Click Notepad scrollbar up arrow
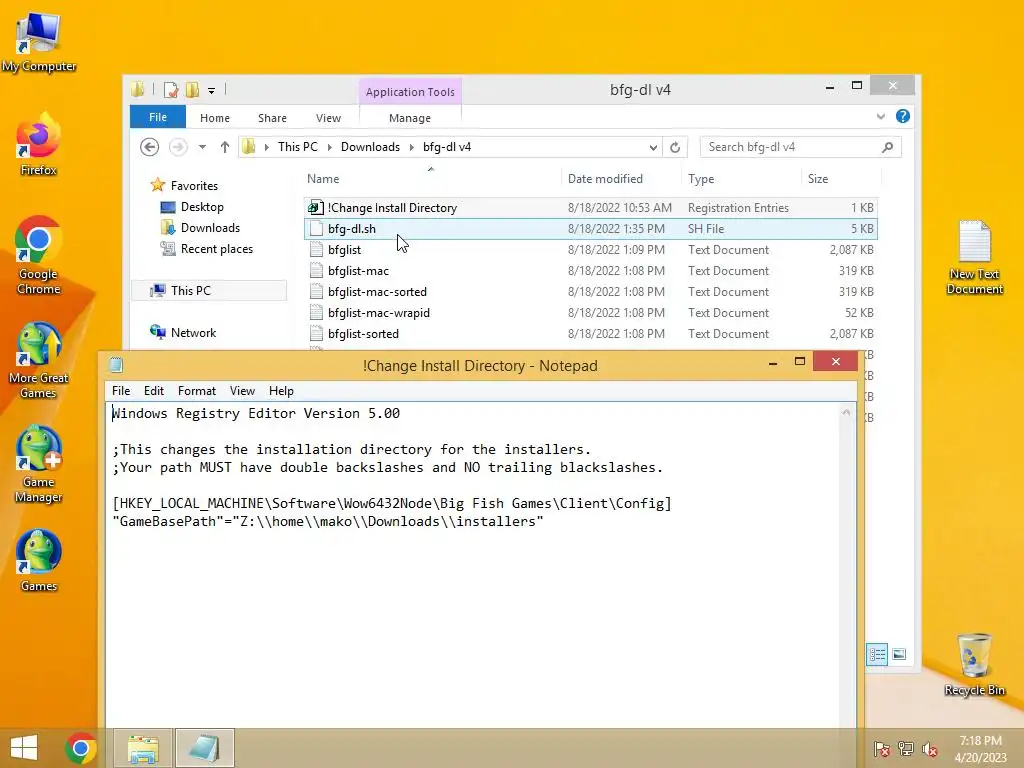This screenshot has width=1024, height=768. click(x=846, y=413)
